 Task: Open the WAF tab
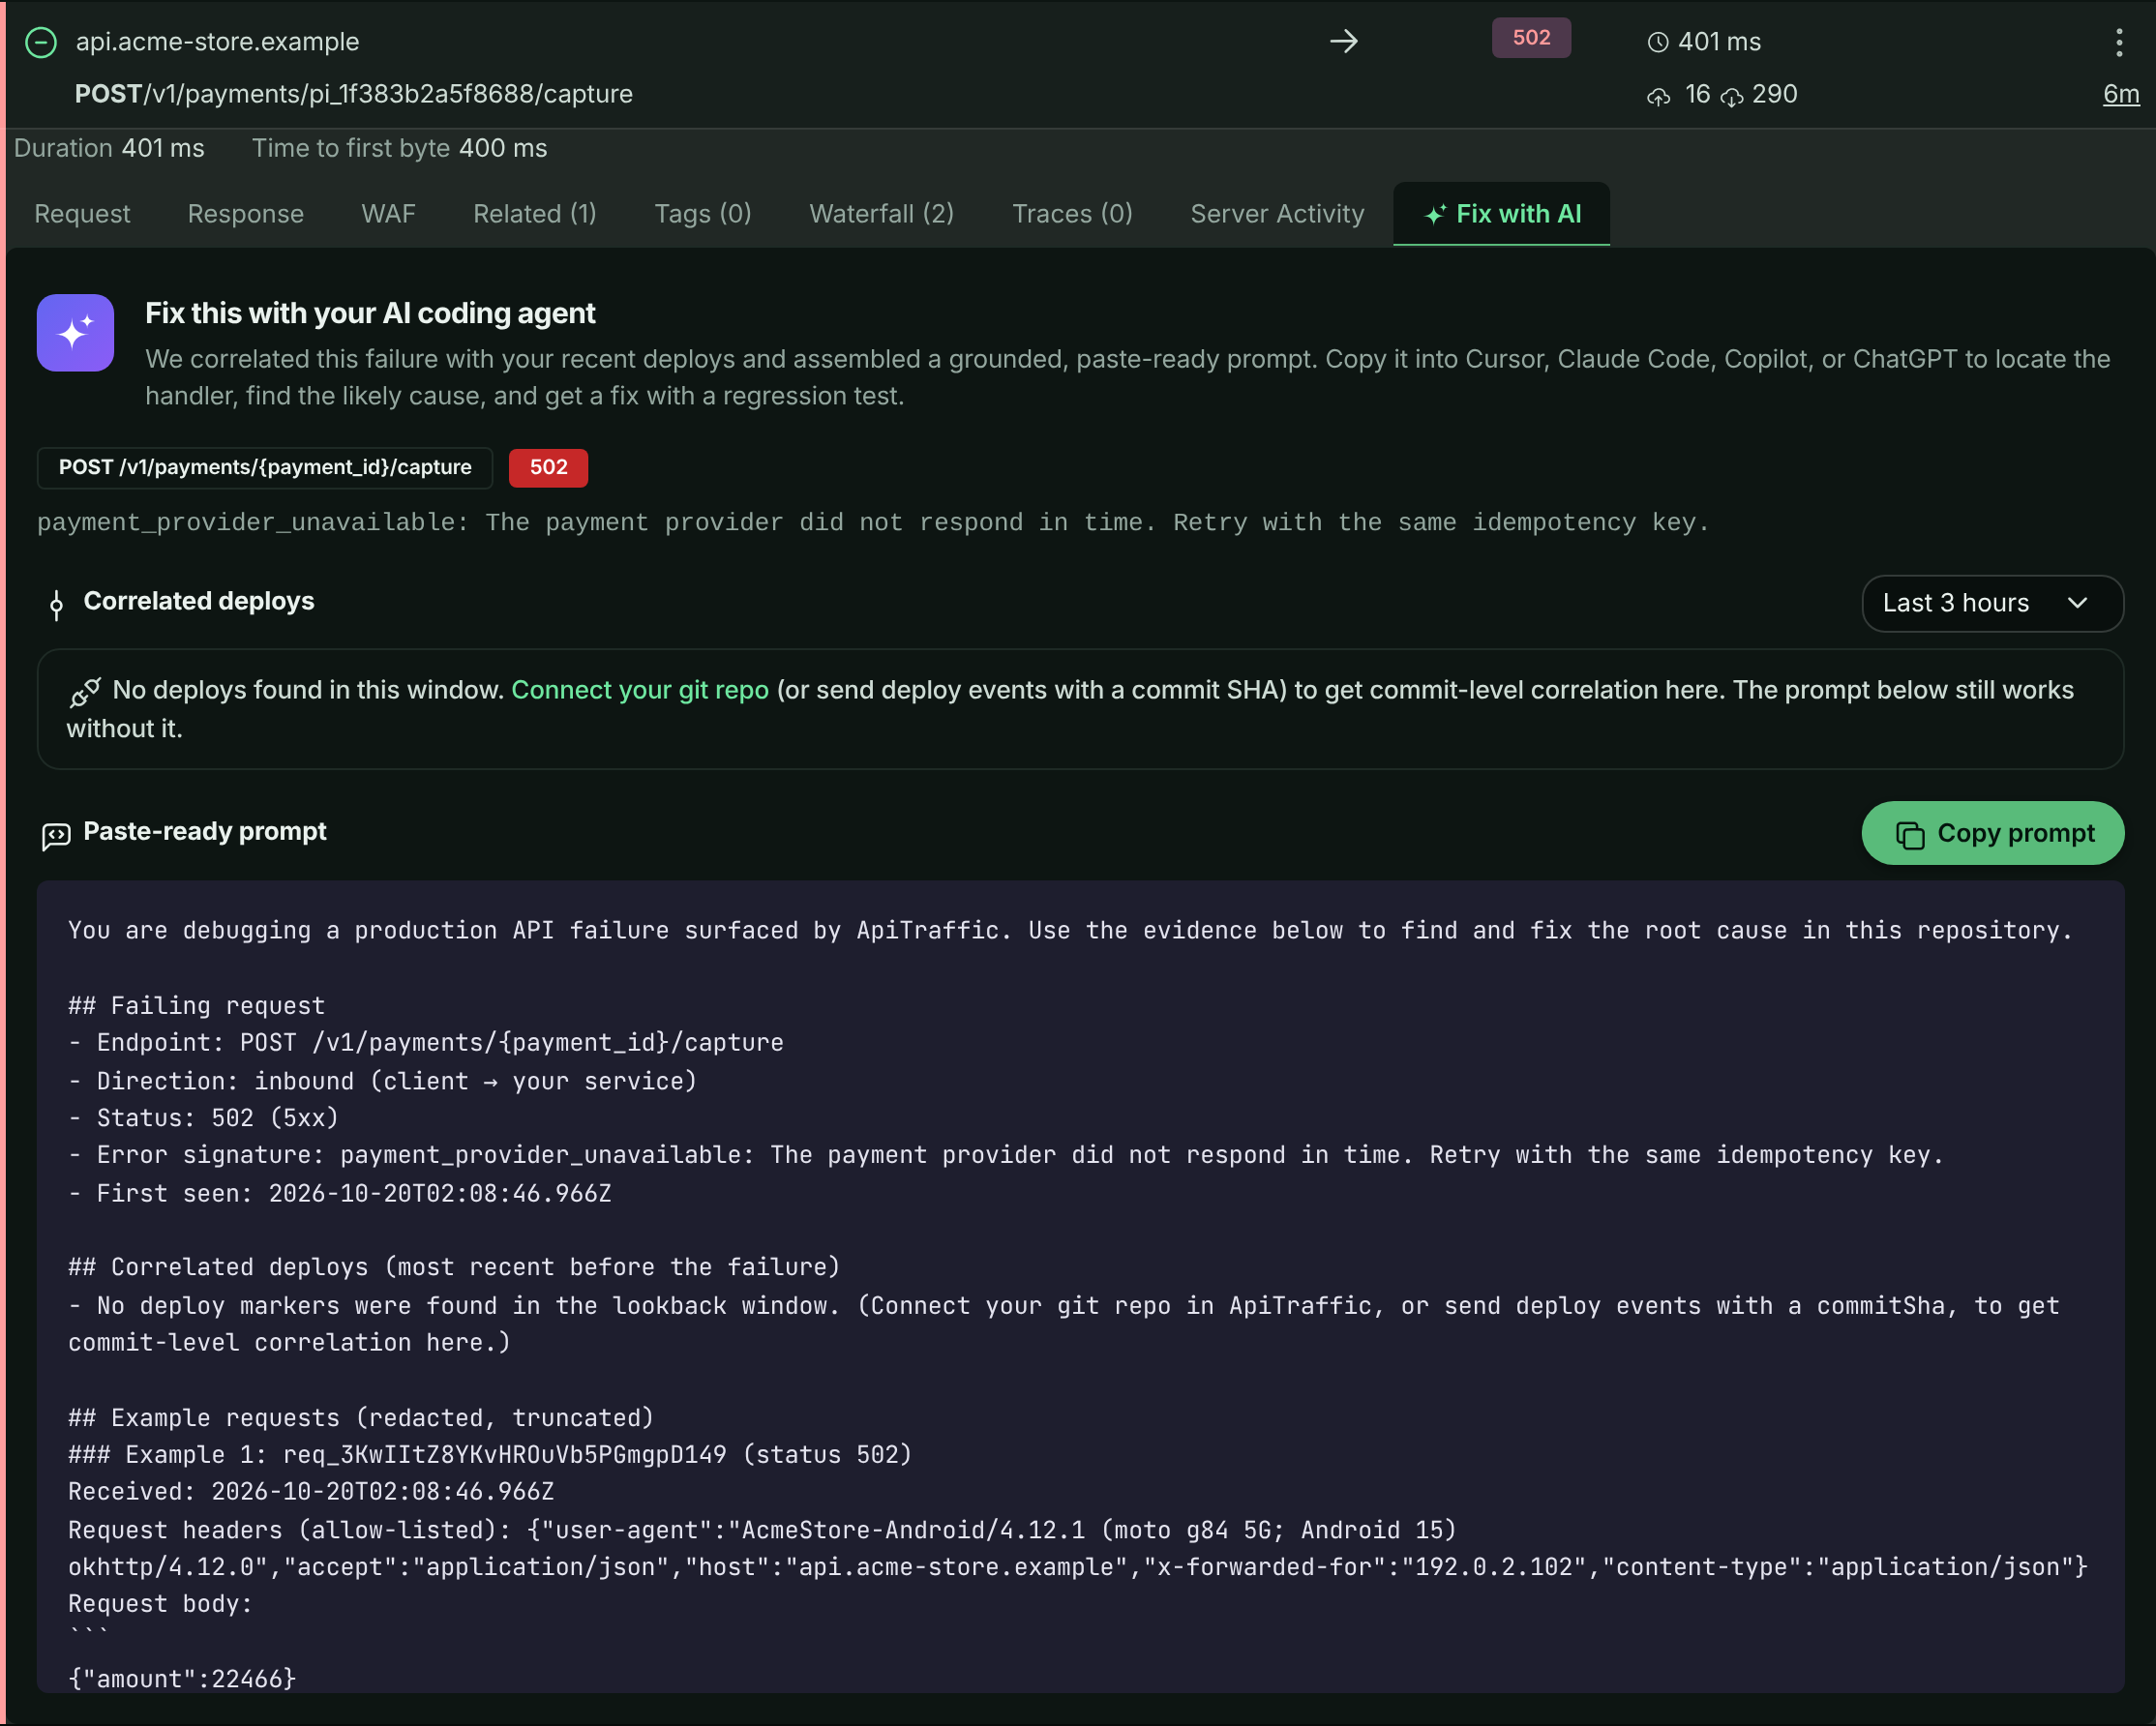[x=388, y=214]
